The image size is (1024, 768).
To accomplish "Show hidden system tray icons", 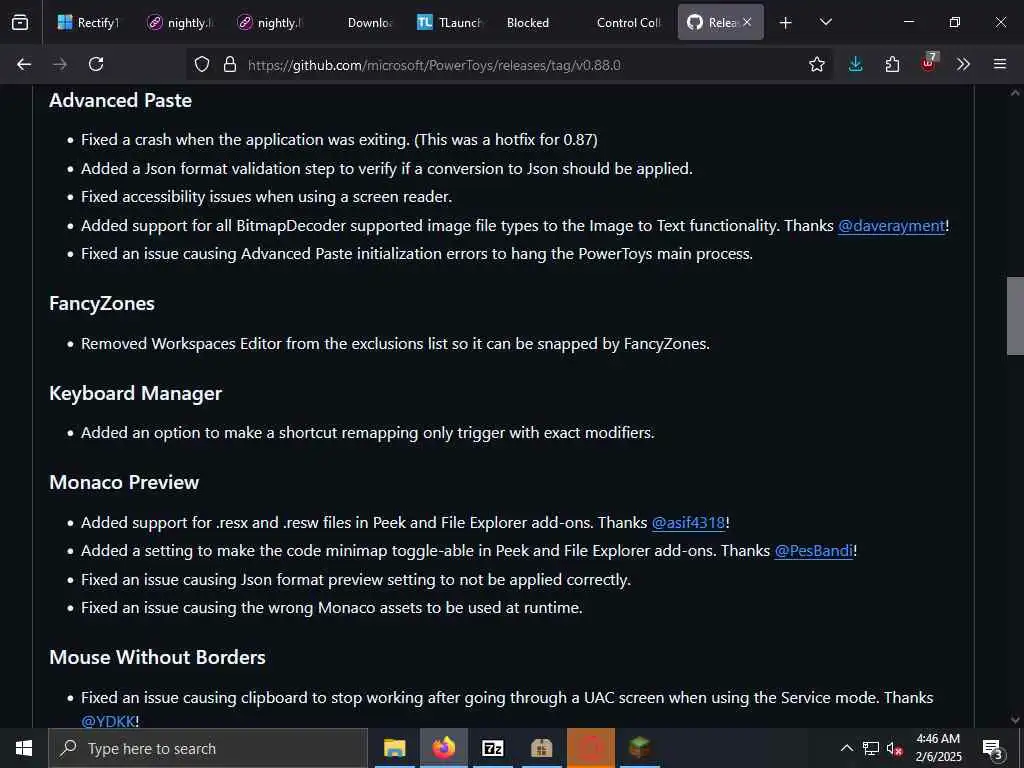I will pos(846,748).
